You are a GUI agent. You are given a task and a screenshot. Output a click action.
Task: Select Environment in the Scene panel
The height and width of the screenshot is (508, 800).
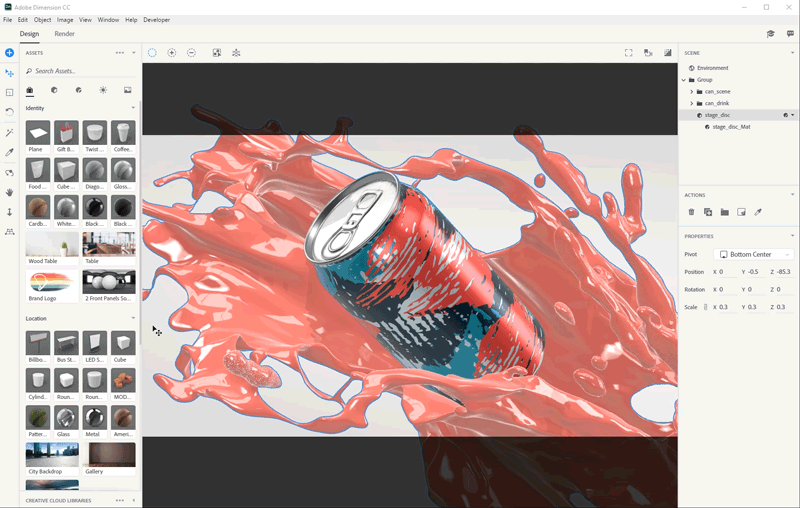pyautogui.click(x=712, y=68)
